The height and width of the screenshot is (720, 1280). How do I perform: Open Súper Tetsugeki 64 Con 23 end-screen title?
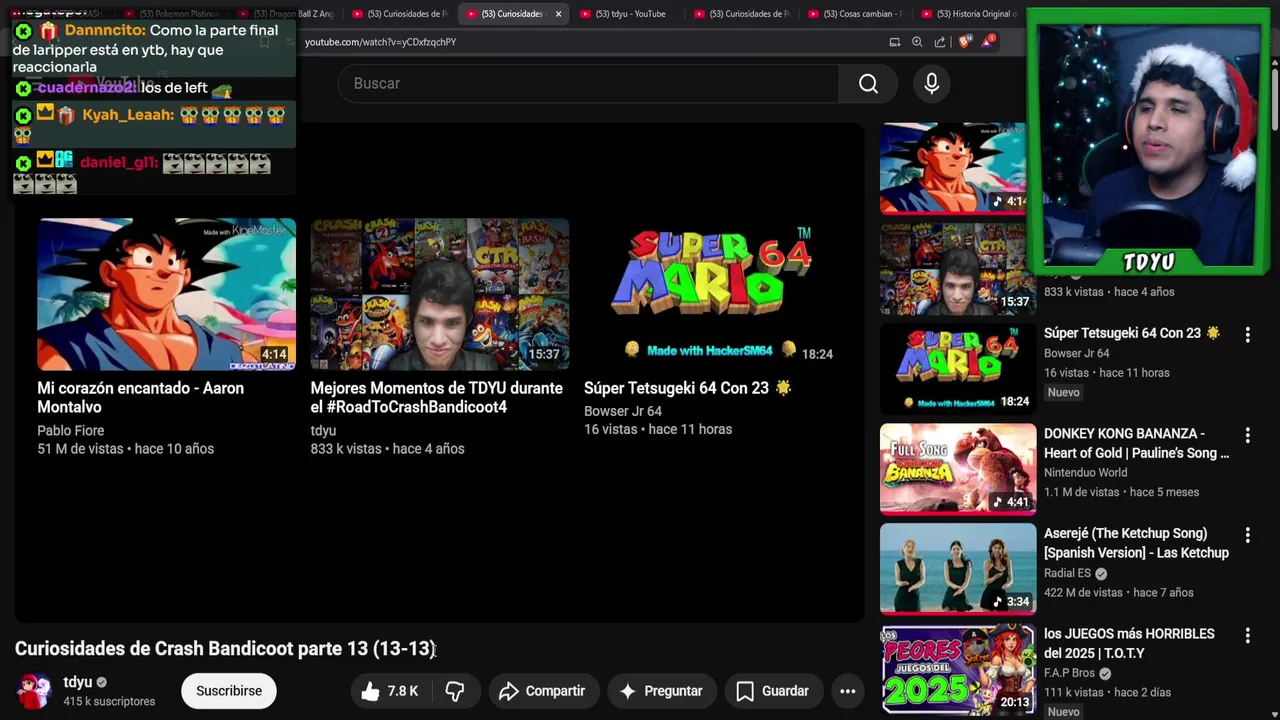[688, 388]
